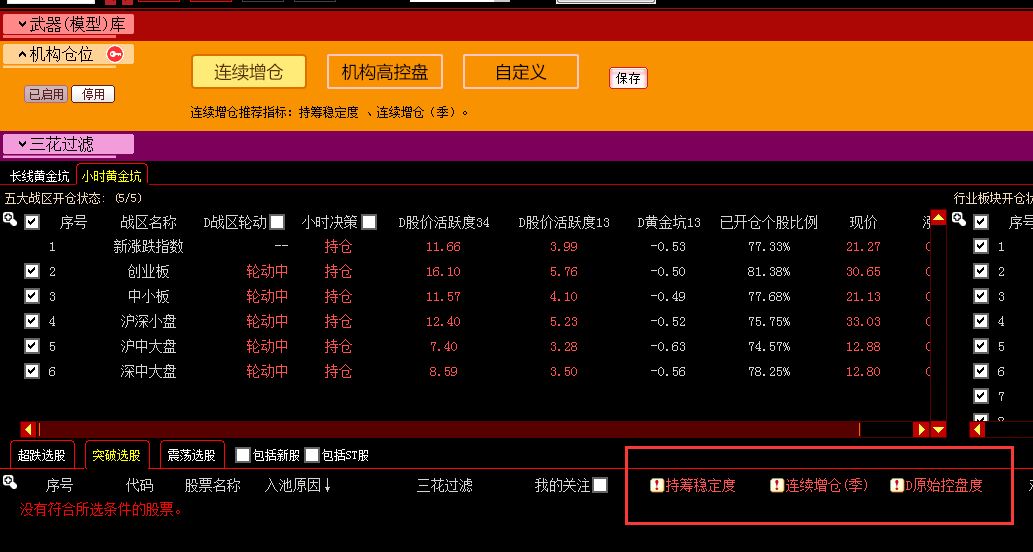The image size is (1033, 552).
Task: Click the magnifier icon in the stock list header
Action: 10,483
